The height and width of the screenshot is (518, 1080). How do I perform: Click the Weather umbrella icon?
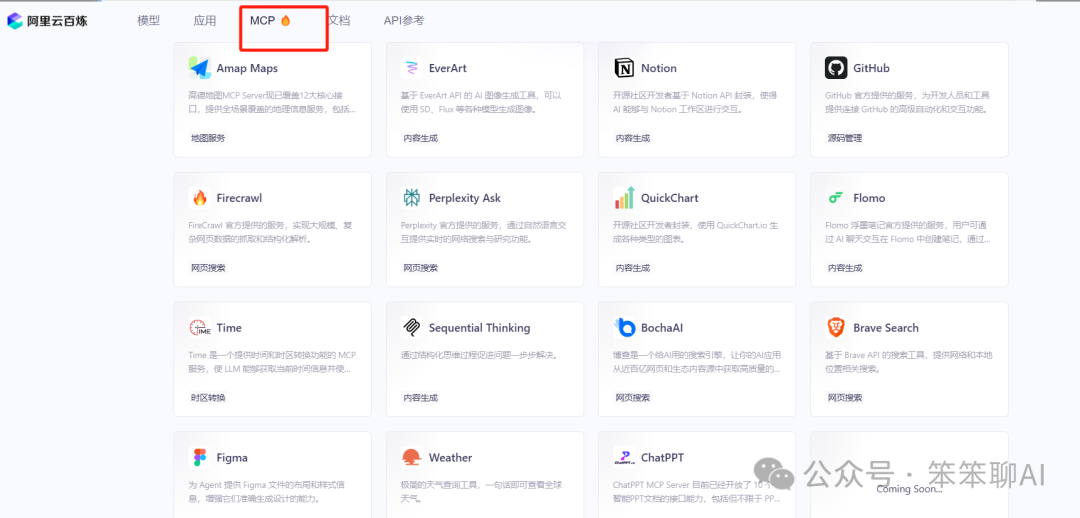pyautogui.click(x=411, y=457)
